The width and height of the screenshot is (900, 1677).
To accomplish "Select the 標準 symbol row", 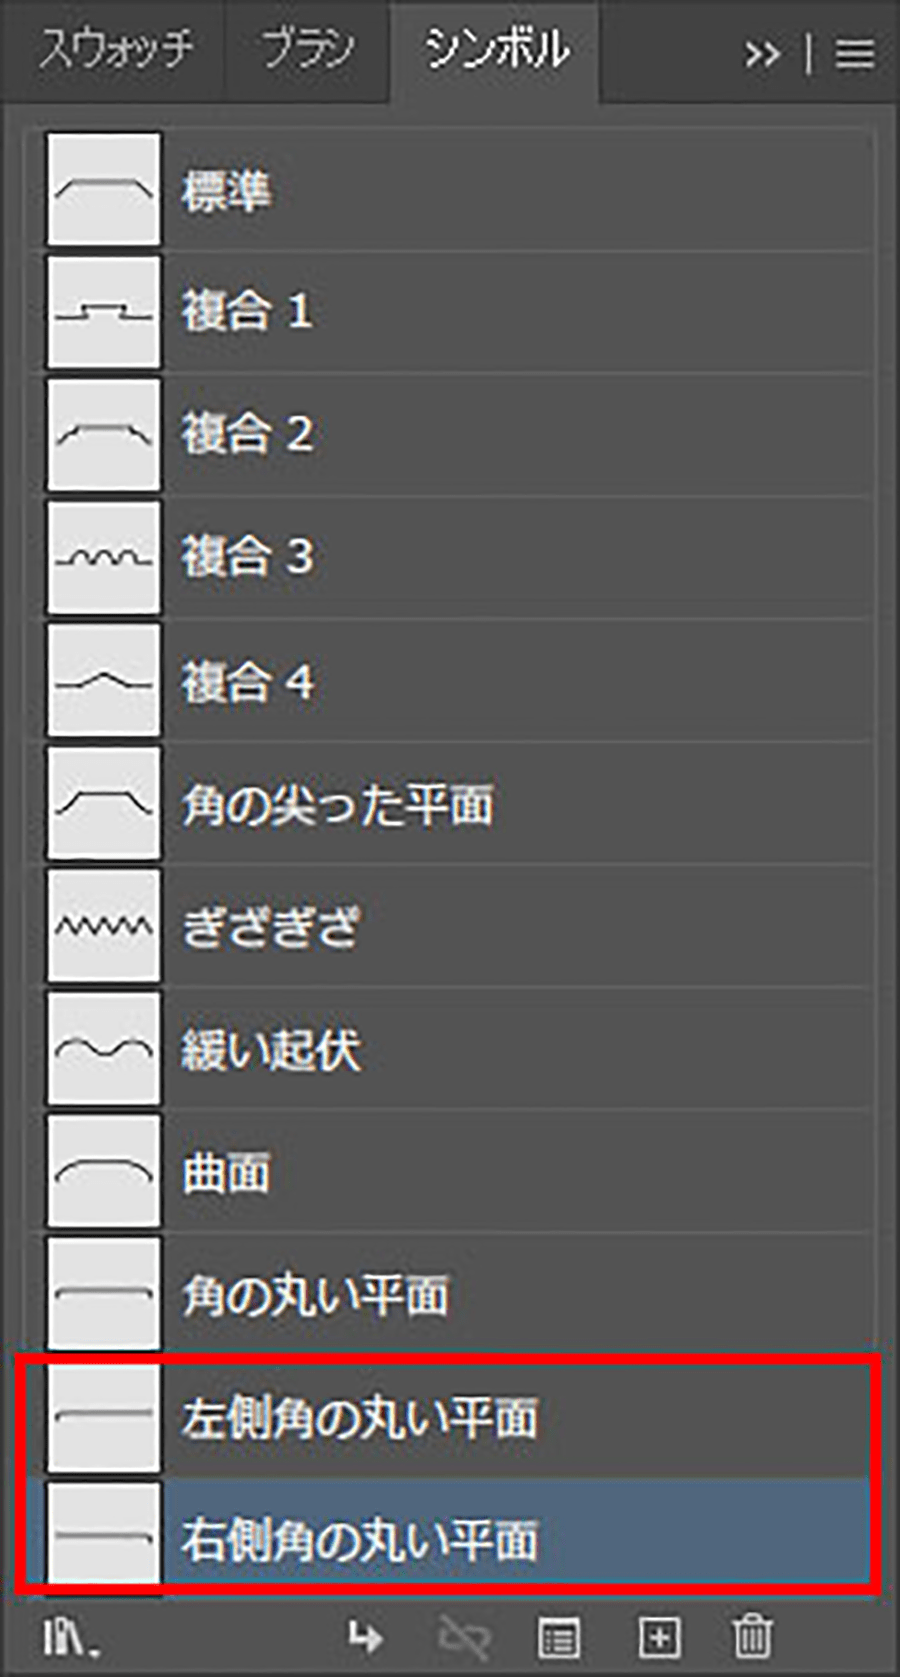I will pyautogui.click(x=226, y=189).
